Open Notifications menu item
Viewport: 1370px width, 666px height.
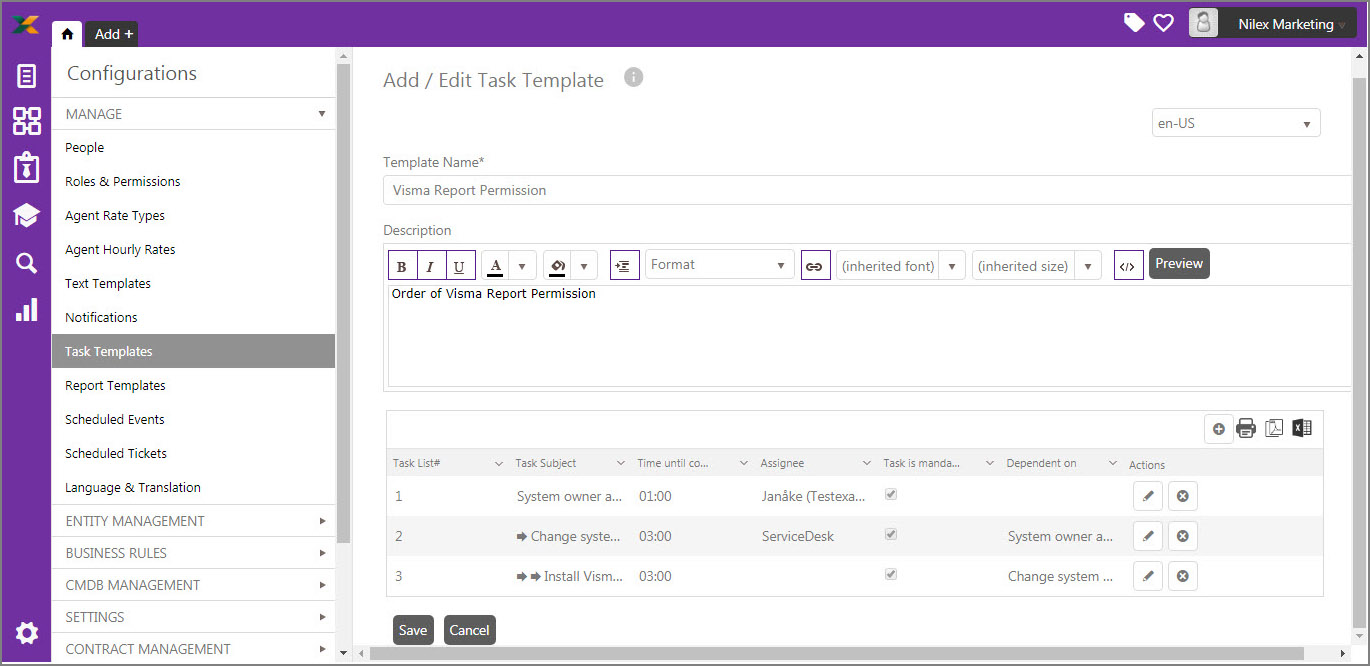193,318
